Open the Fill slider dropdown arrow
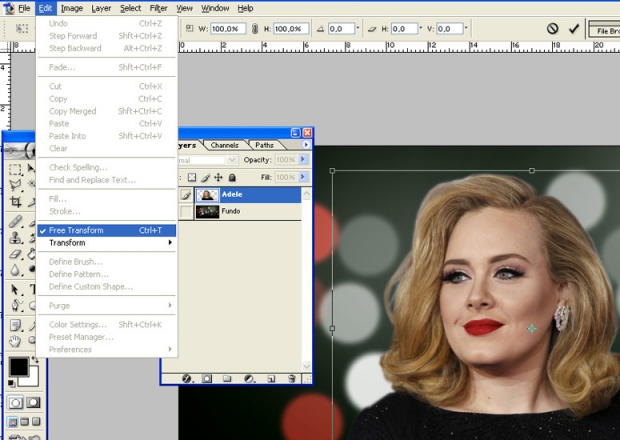 [304, 177]
